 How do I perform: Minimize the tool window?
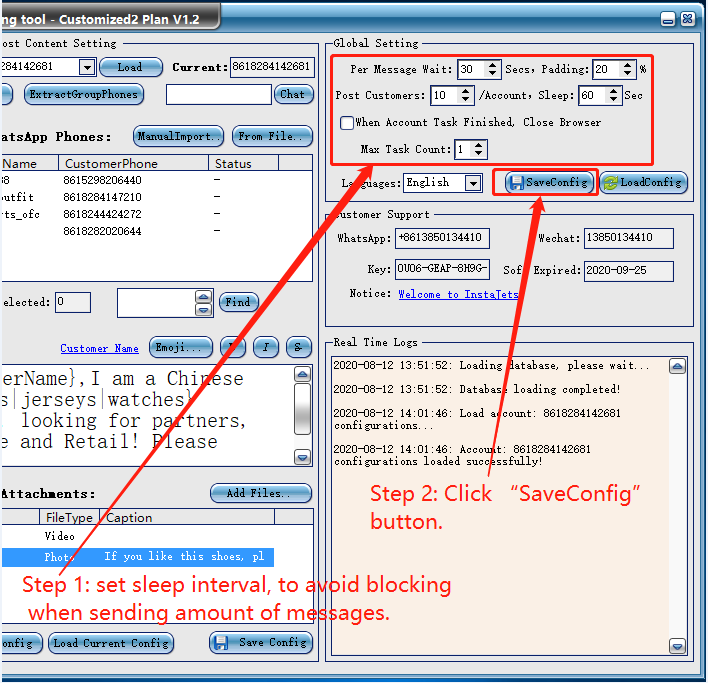pos(668,19)
